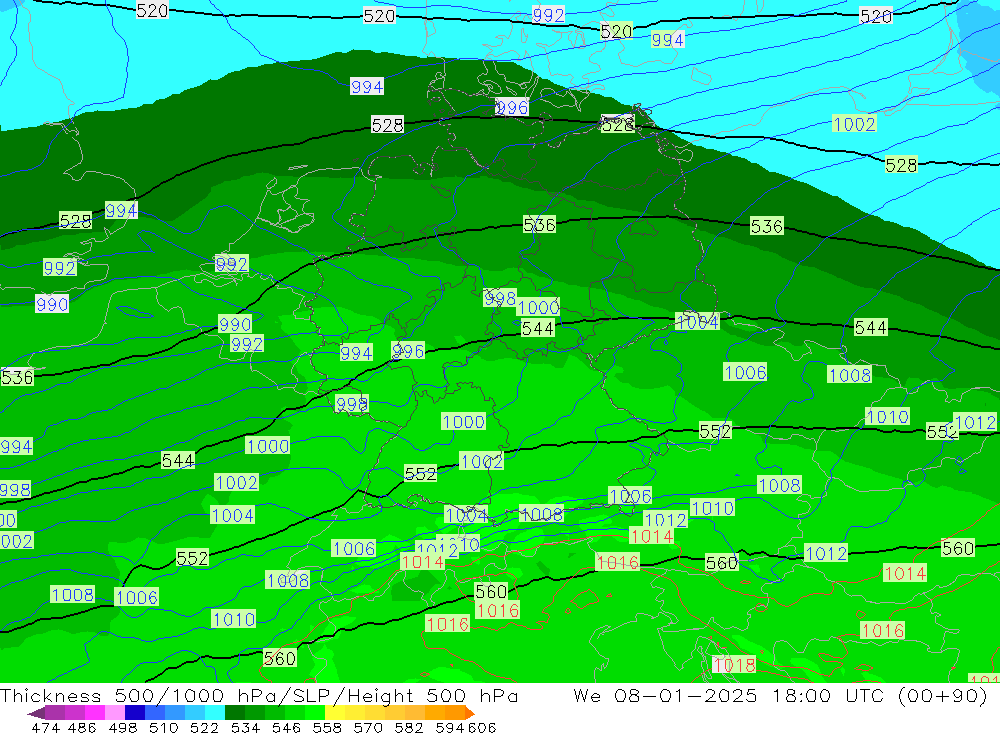Click the magenta swatch in the legend
Viewport: 1000px width, 733px height.
(95, 713)
